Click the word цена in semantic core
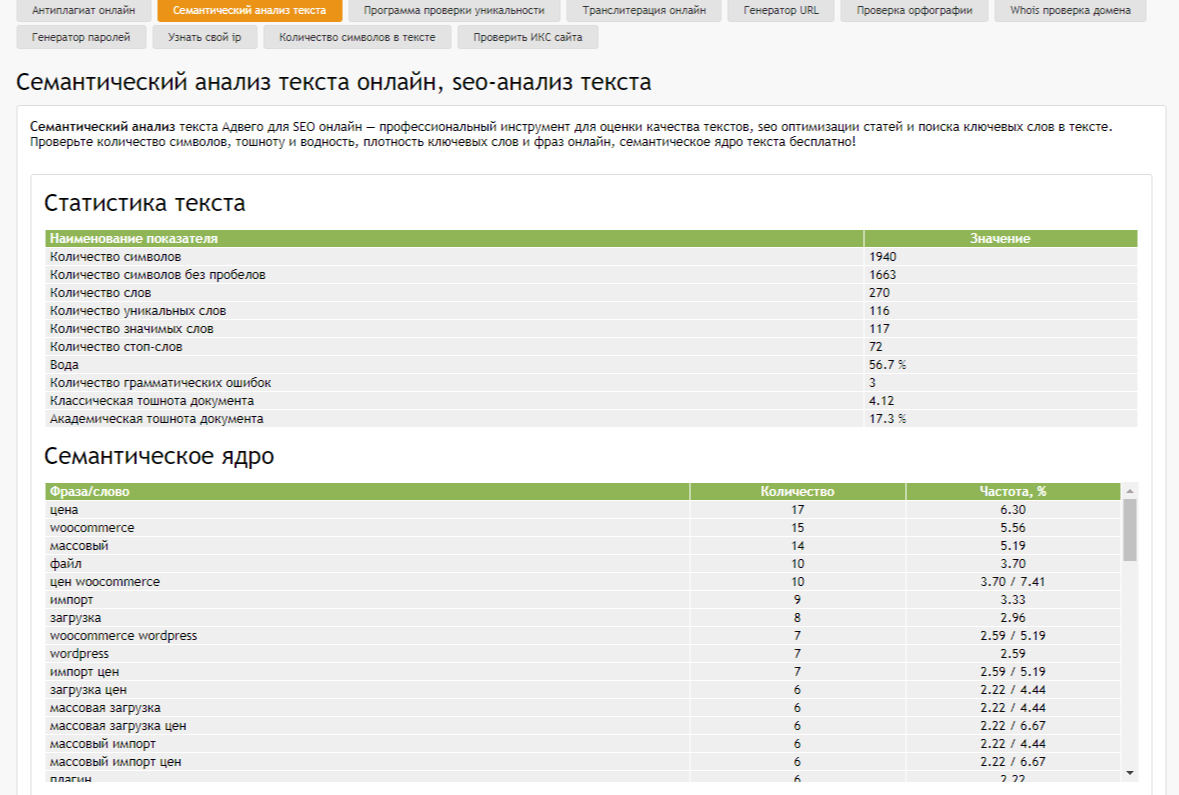1179x795 pixels. coord(64,510)
